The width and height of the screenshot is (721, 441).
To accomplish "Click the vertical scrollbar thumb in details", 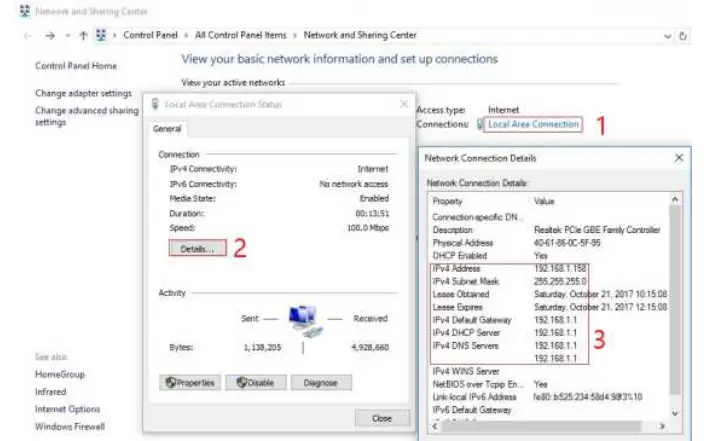I will point(675,300).
